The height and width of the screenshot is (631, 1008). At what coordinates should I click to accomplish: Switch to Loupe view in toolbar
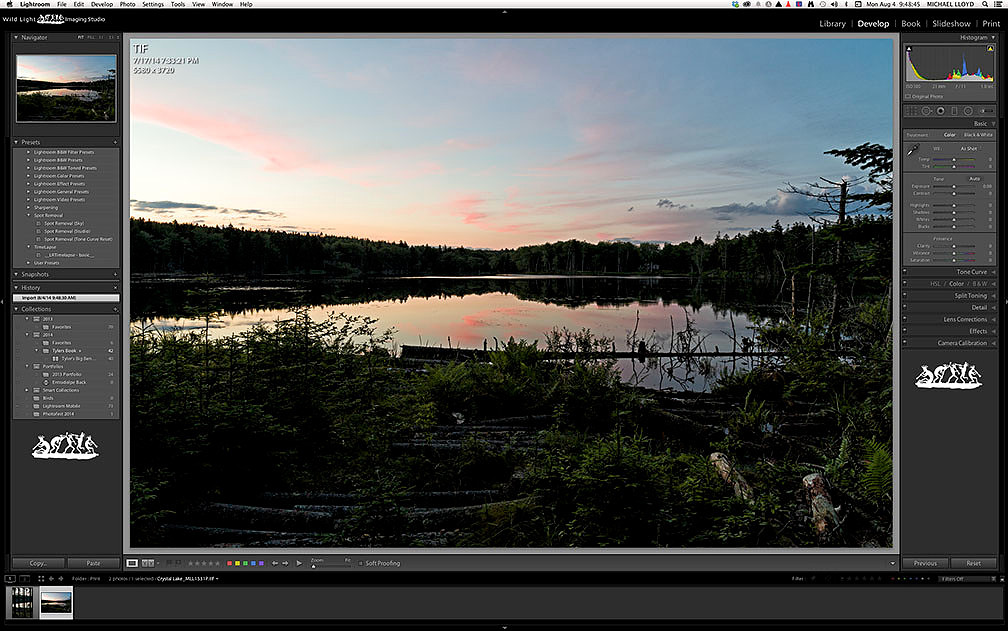click(x=132, y=563)
